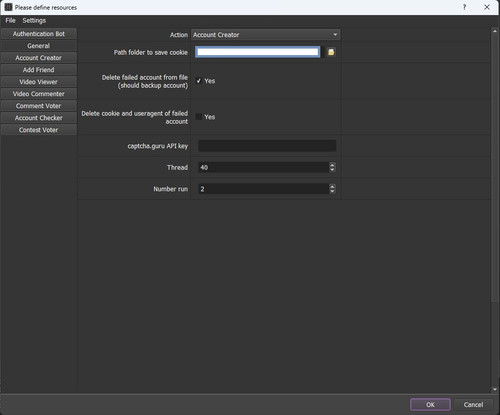
Task: Open the File menu
Action: pos(10,21)
